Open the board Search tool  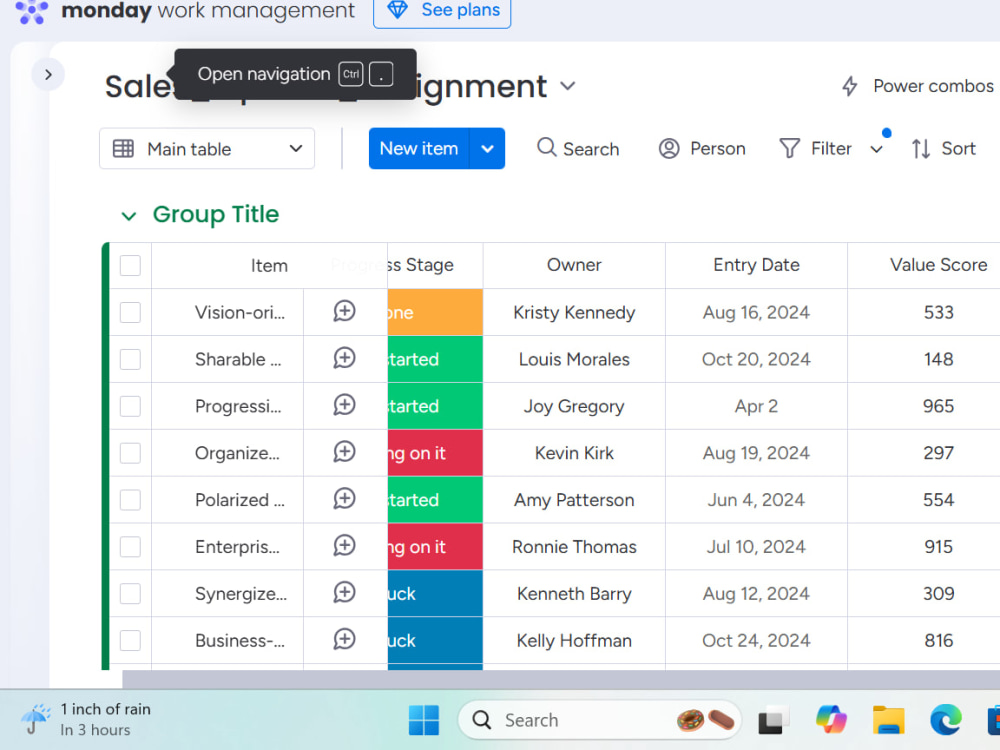pos(578,149)
